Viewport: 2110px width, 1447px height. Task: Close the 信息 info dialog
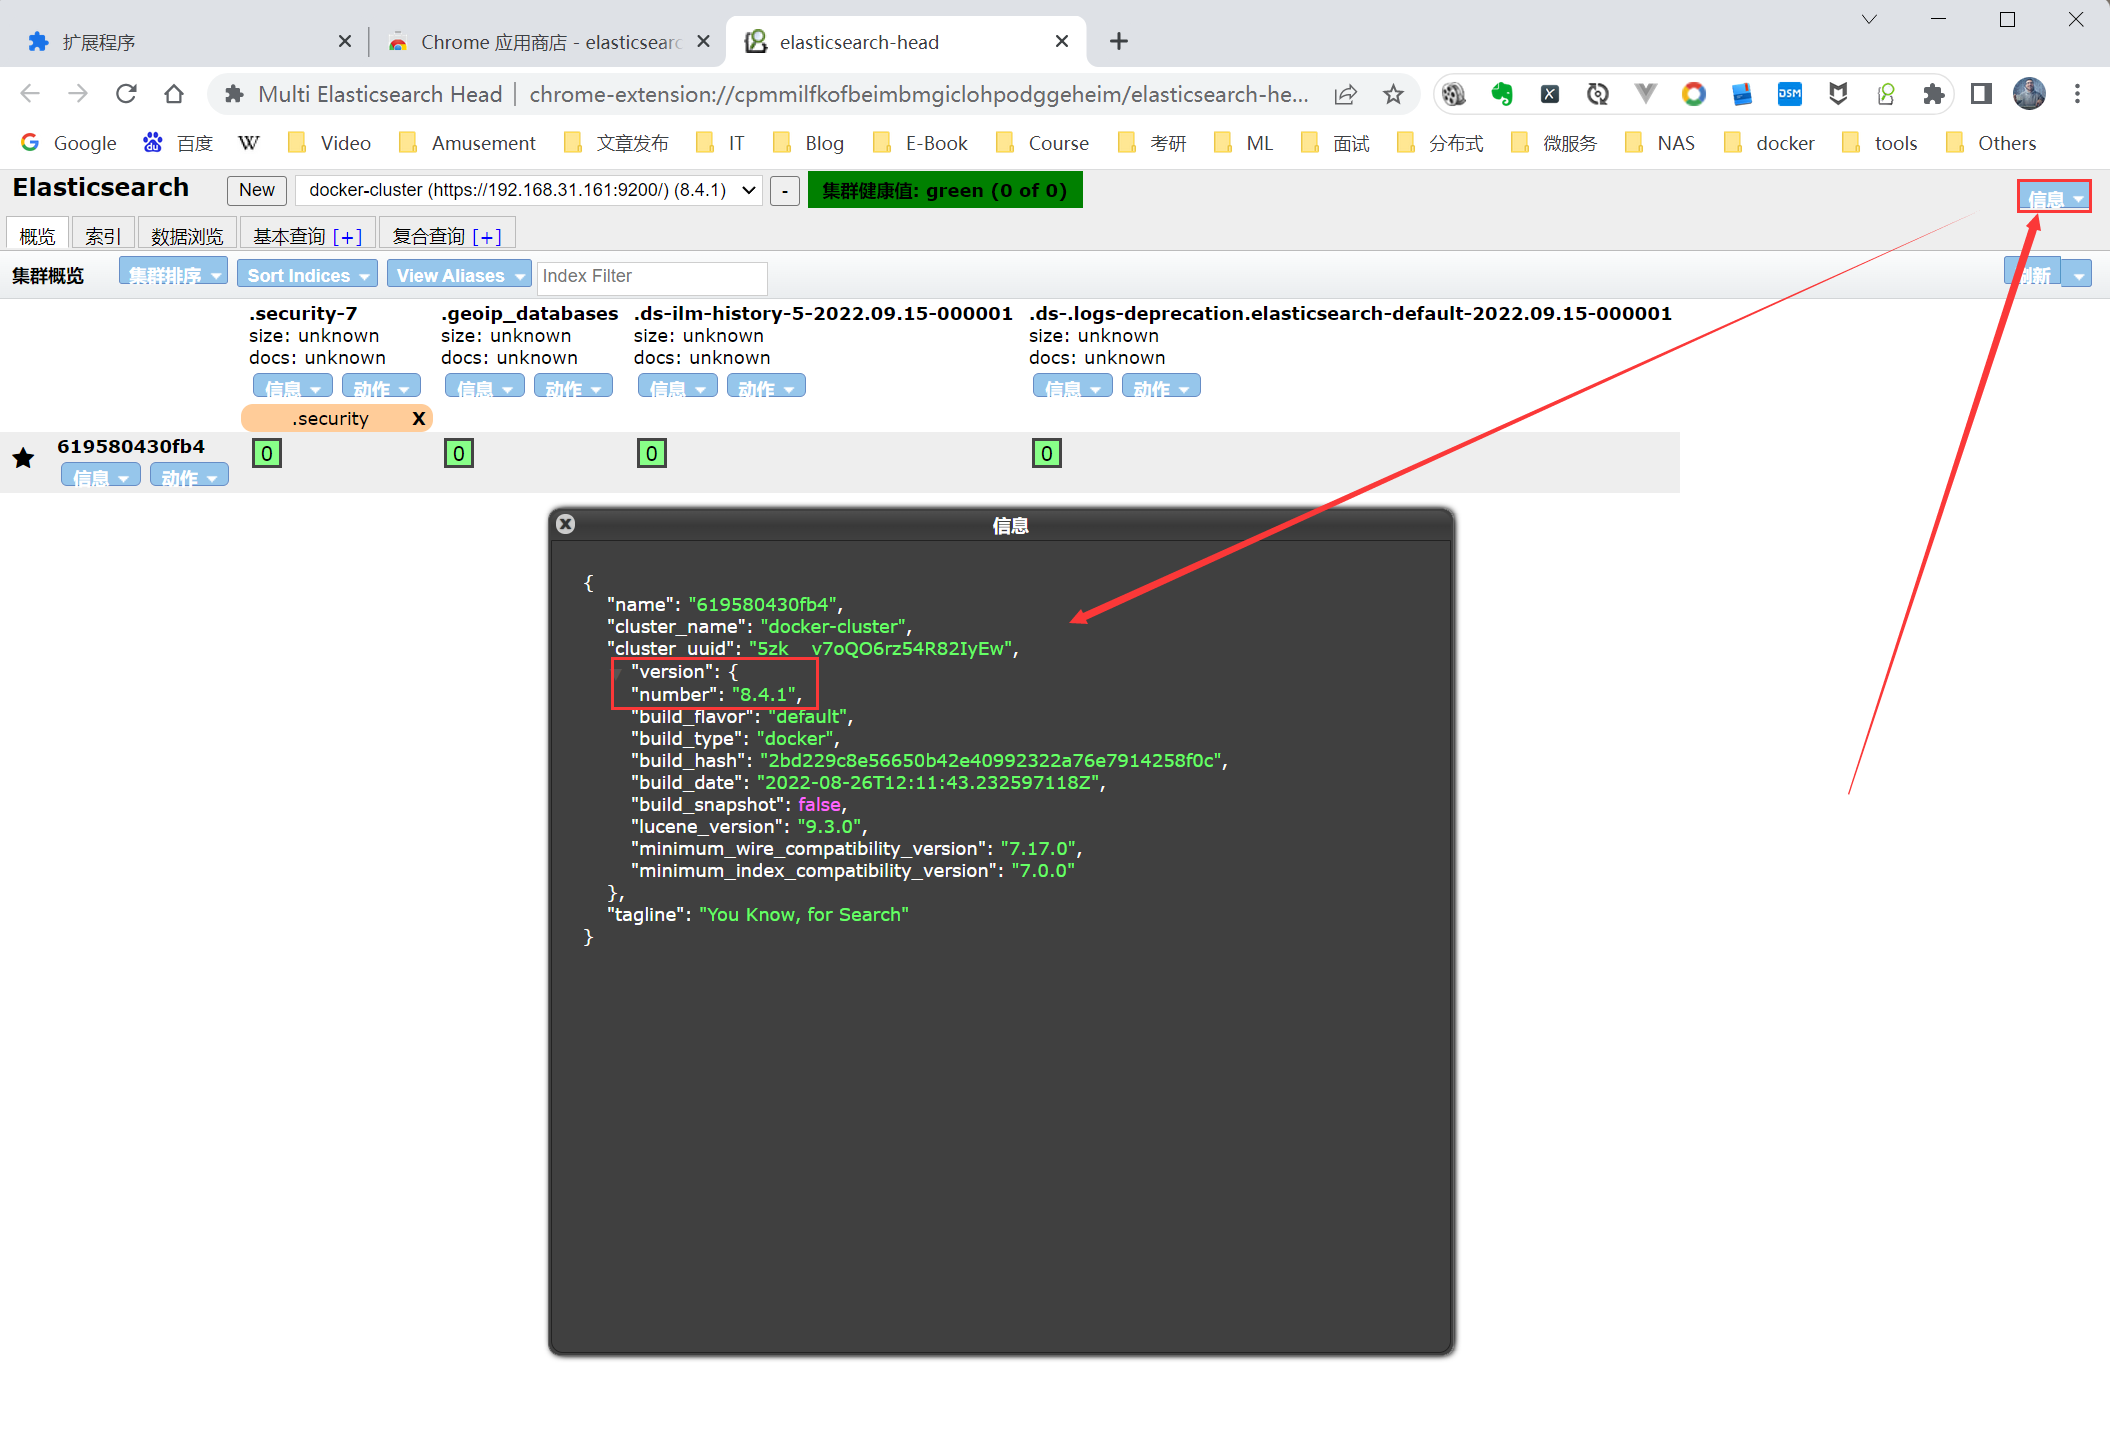coord(565,524)
